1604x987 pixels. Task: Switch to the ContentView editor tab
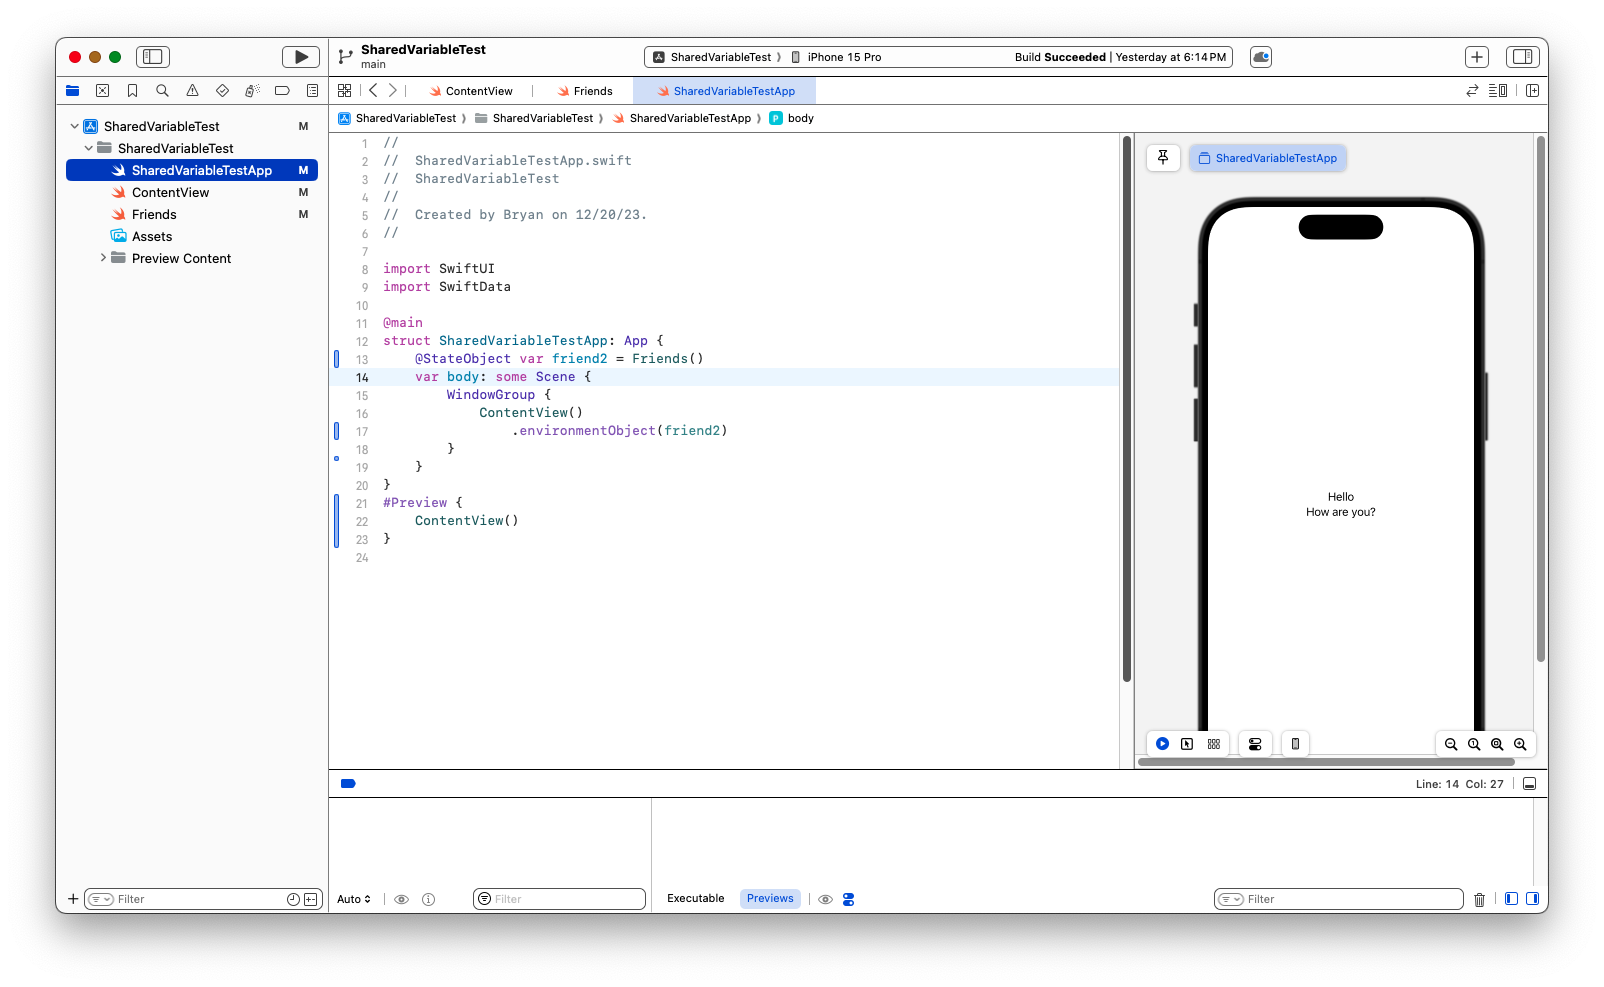click(x=470, y=91)
